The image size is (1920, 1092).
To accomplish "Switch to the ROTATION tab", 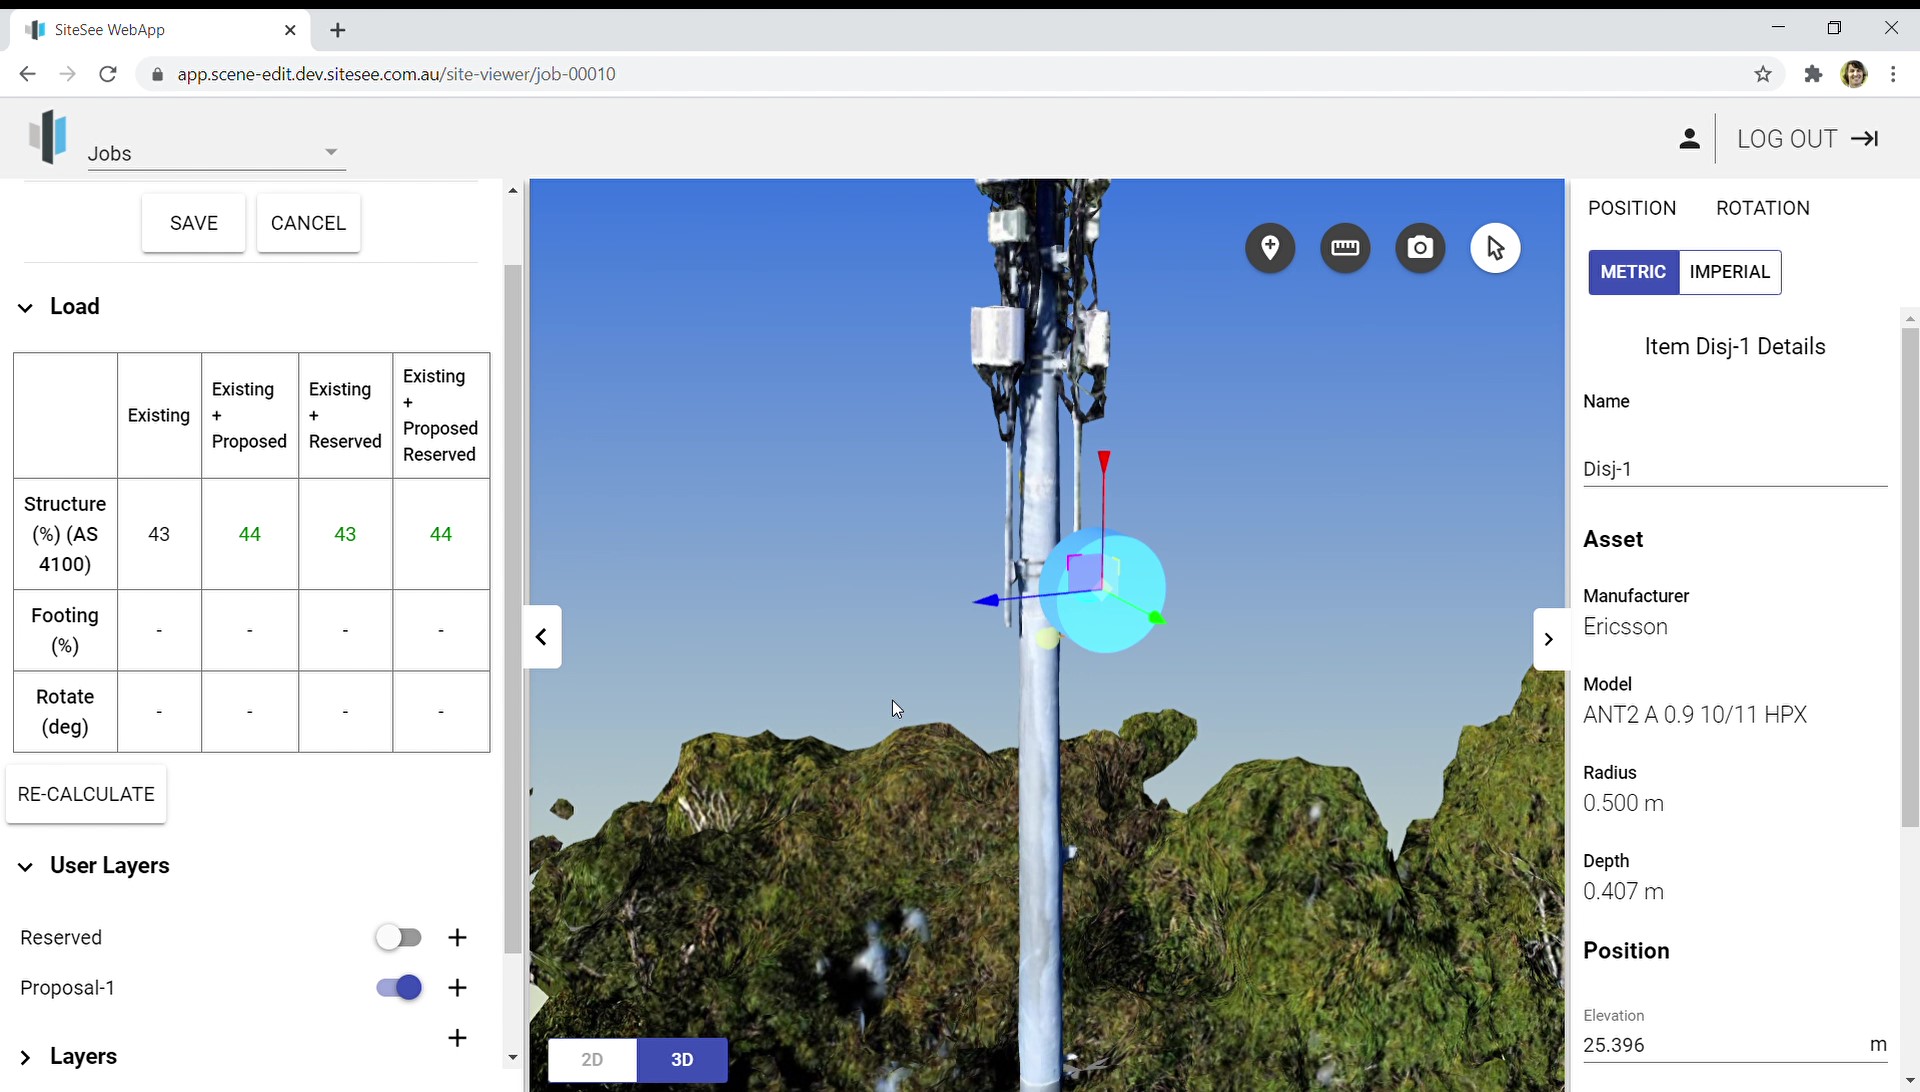I will [x=1763, y=208].
